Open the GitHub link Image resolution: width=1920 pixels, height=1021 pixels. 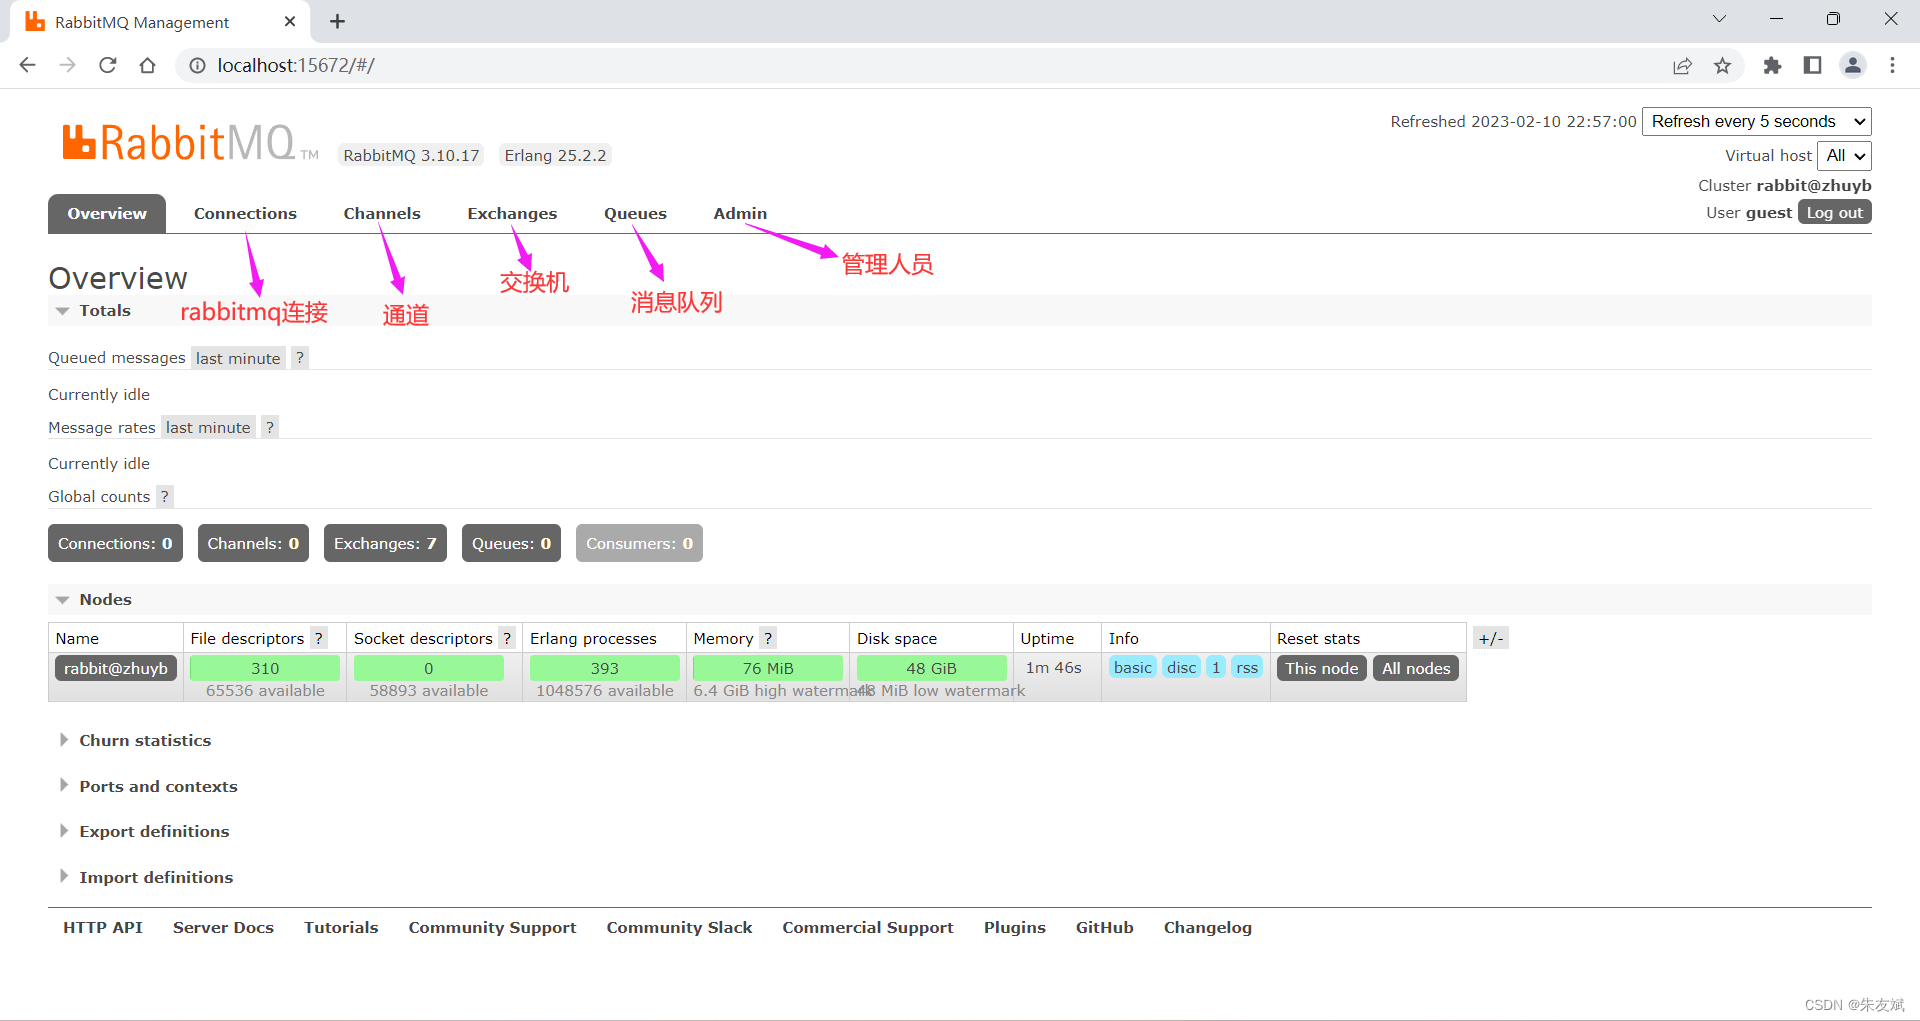(x=1104, y=928)
